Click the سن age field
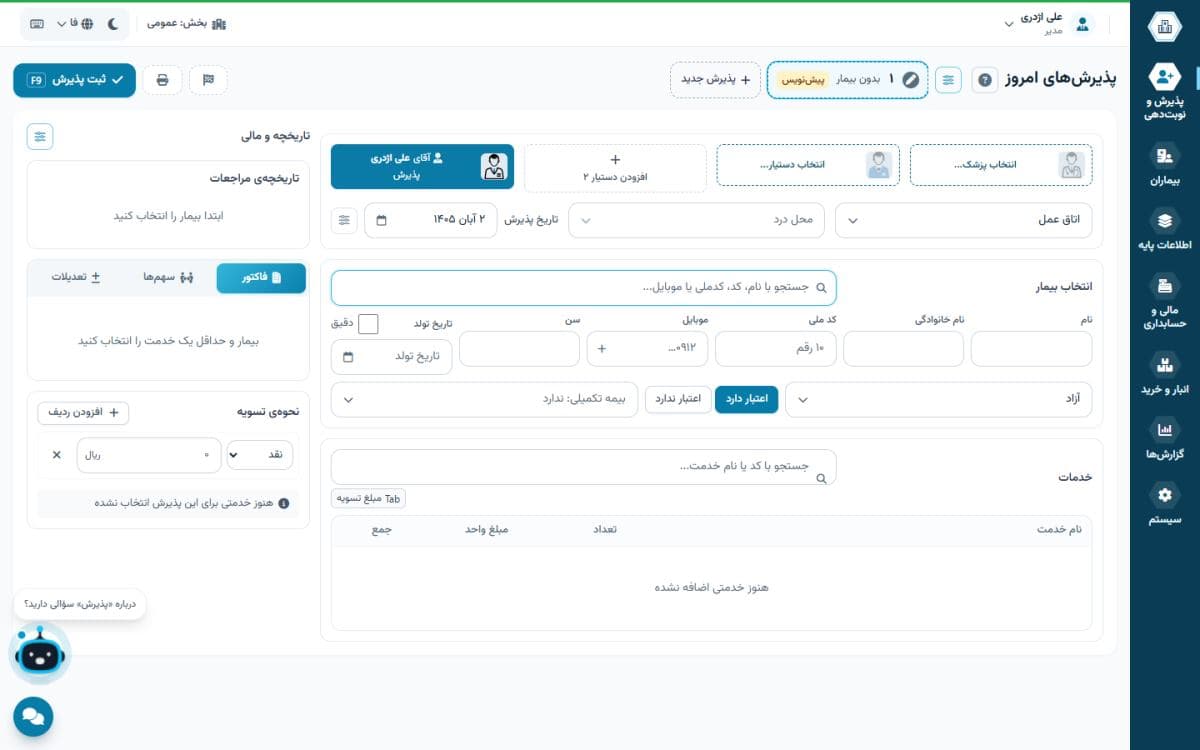1200x750 pixels. tap(520, 349)
